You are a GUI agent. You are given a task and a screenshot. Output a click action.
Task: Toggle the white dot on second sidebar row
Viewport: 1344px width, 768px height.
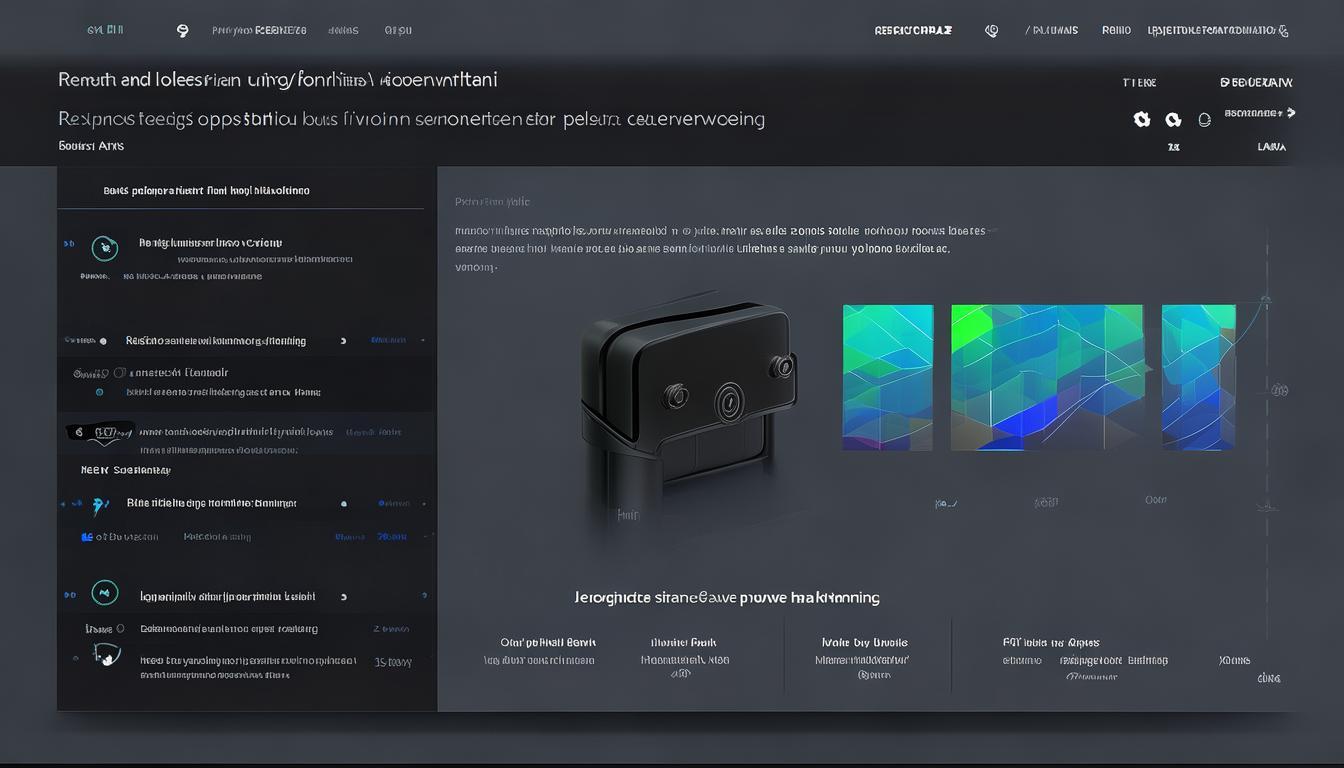coord(103,341)
